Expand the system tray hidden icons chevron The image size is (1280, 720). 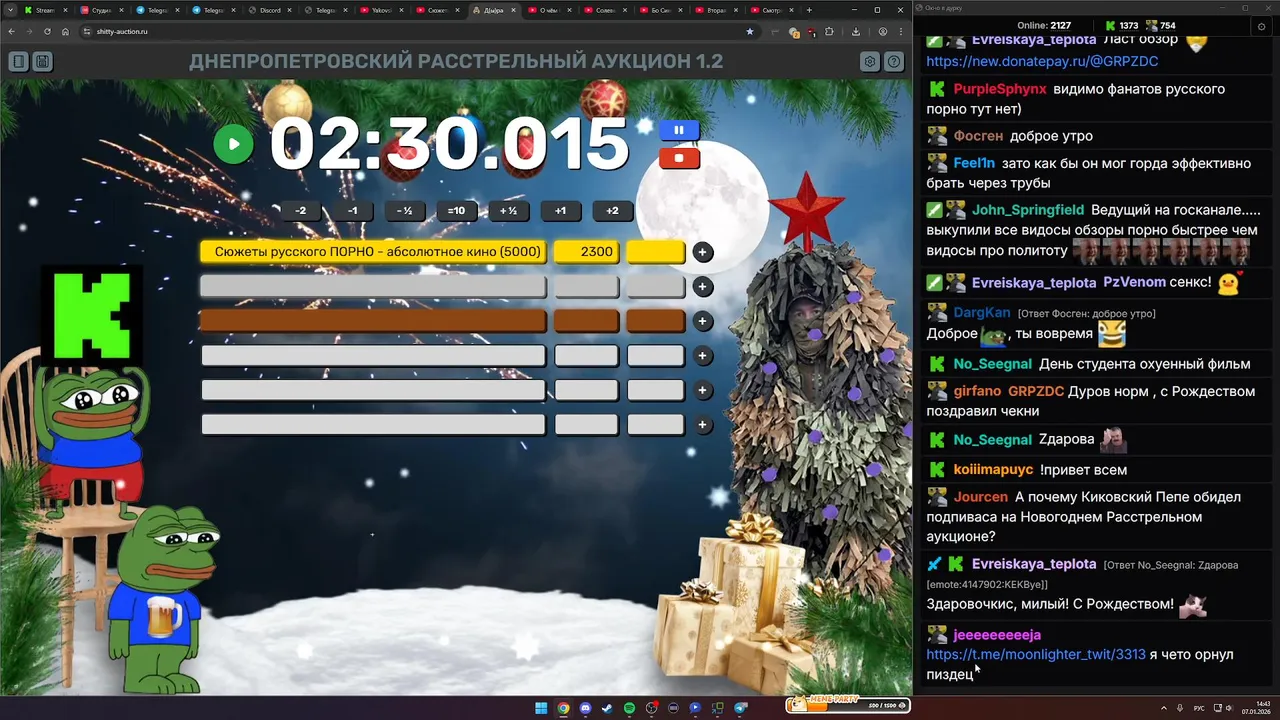click(1164, 707)
